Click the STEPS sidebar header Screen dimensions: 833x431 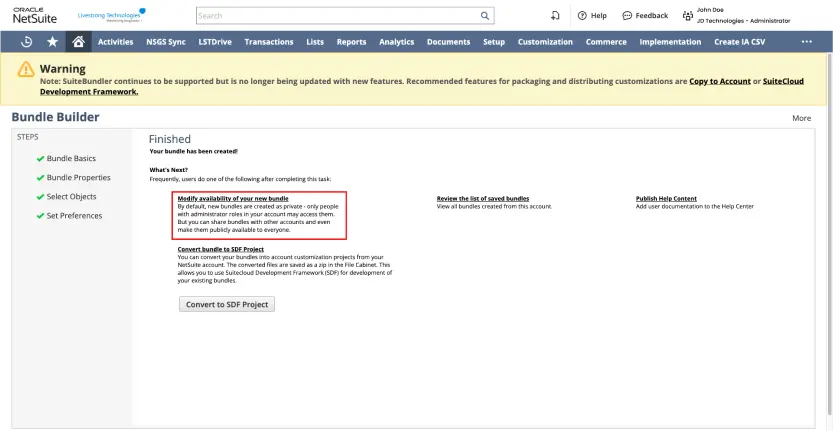pyautogui.click(x=28, y=137)
